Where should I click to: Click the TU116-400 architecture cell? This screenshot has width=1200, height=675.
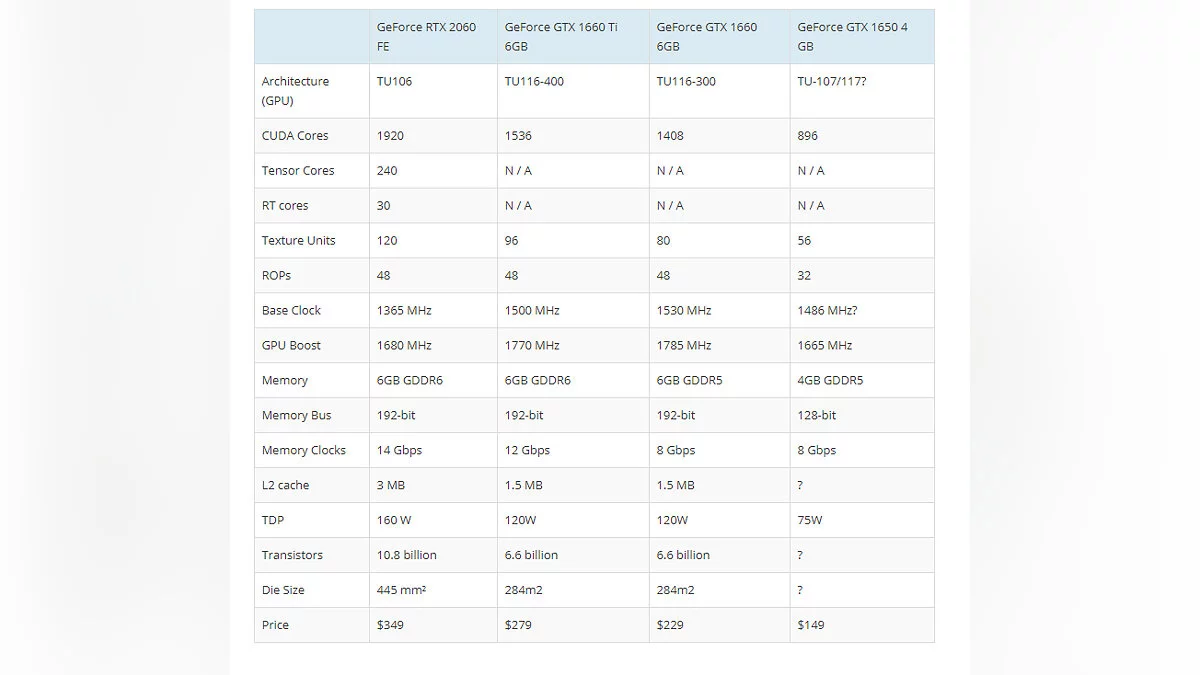(x=534, y=82)
